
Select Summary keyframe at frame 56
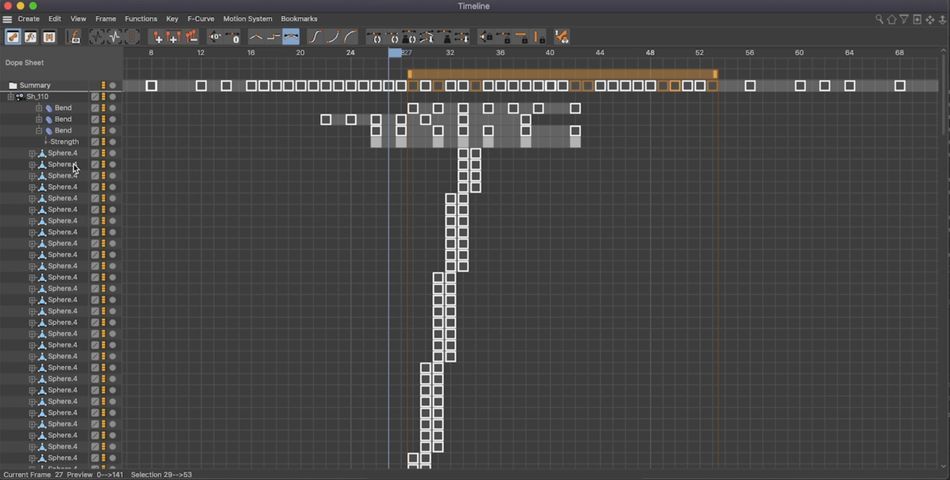[750, 85]
